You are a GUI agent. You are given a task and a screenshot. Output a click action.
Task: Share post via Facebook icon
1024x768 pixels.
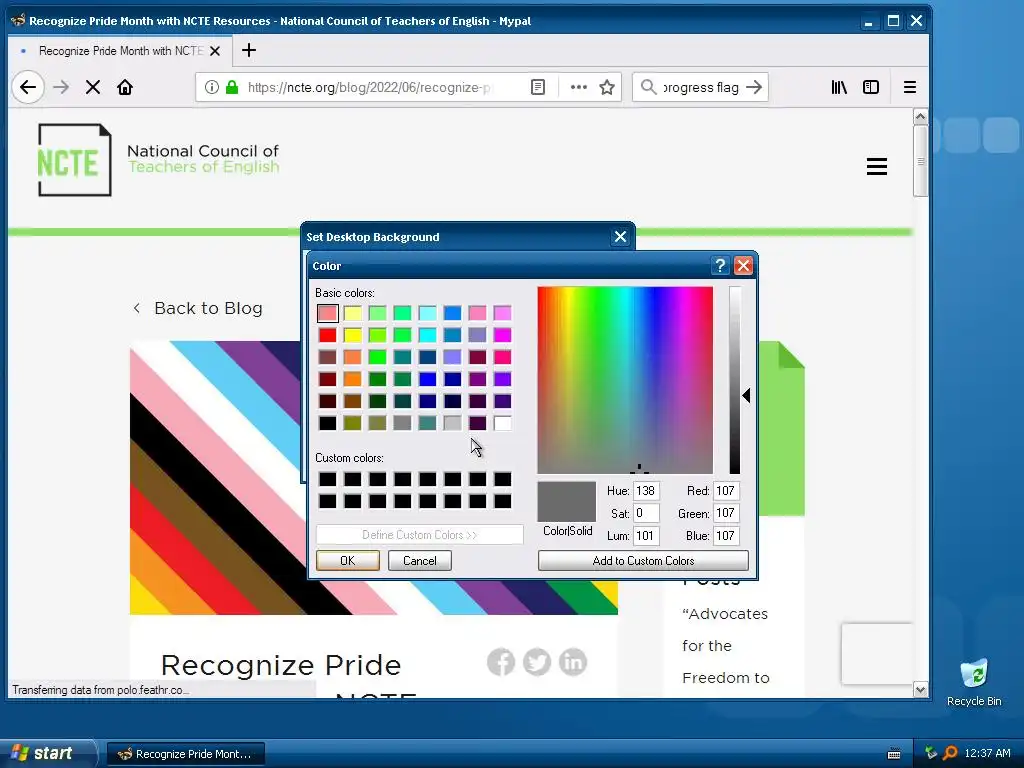pyautogui.click(x=501, y=662)
